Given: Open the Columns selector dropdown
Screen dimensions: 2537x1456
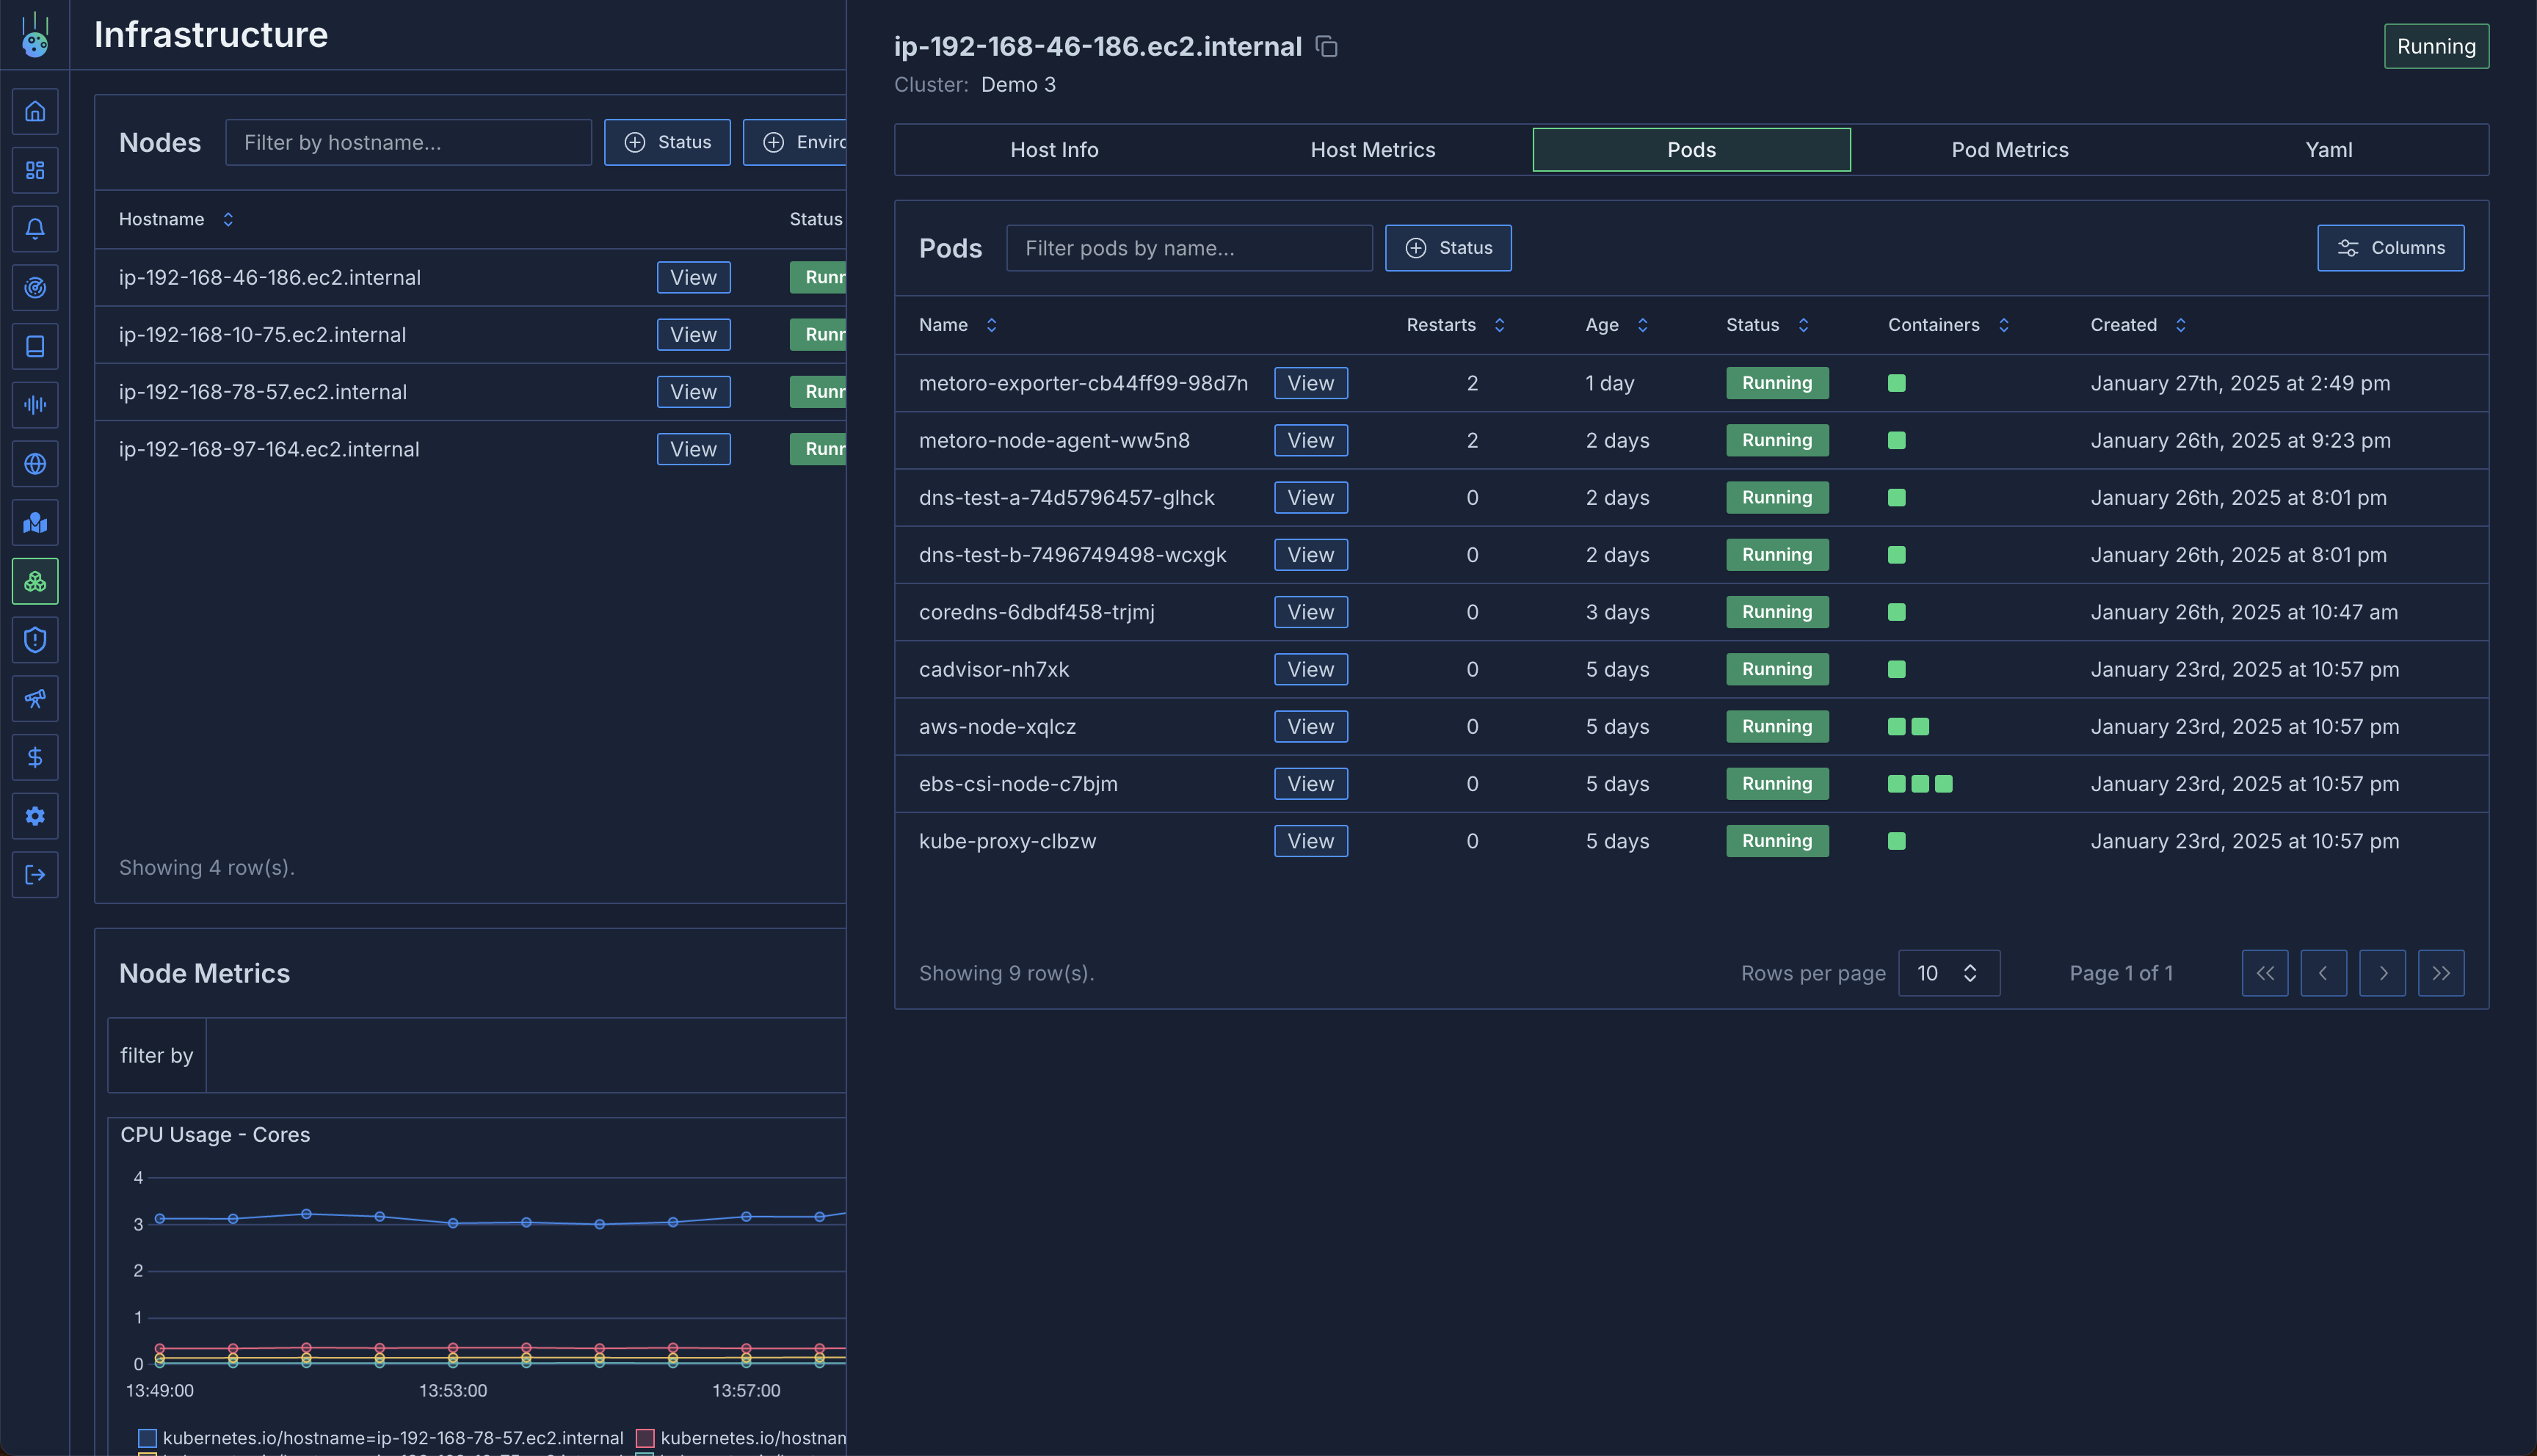Looking at the screenshot, I should coord(2390,248).
